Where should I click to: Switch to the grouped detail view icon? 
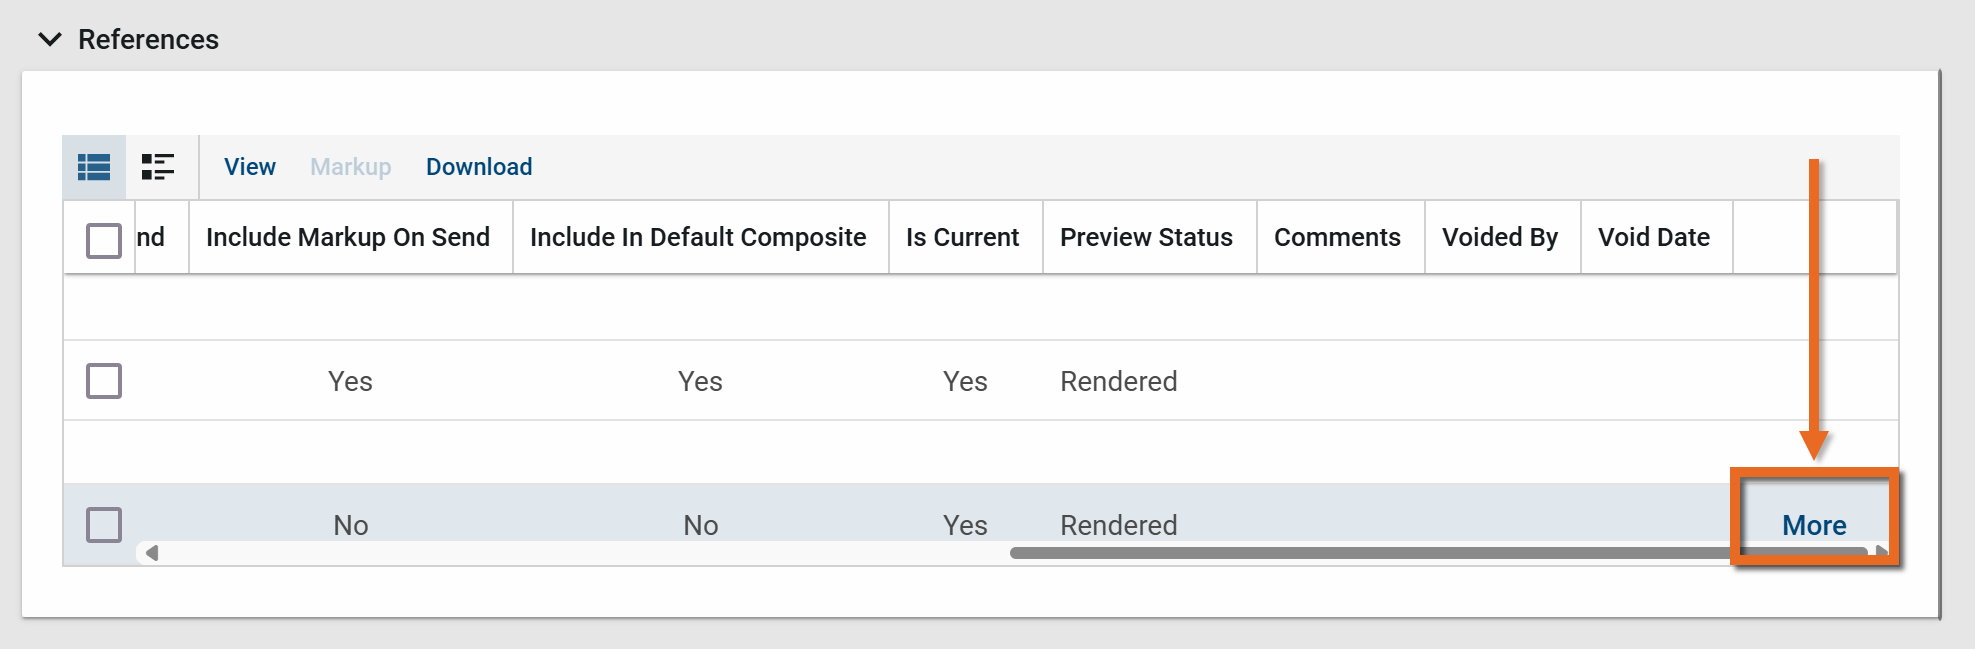click(158, 167)
